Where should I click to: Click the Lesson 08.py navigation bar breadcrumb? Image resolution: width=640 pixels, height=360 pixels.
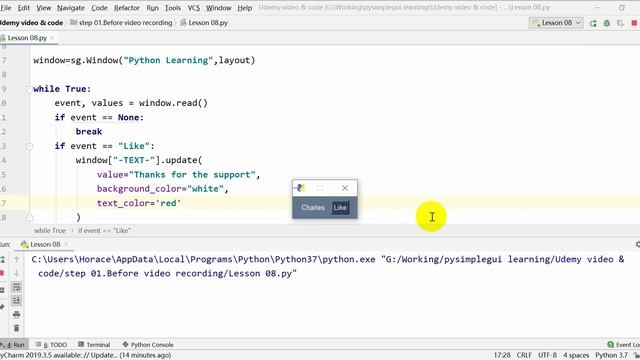(x=204, y=23)
